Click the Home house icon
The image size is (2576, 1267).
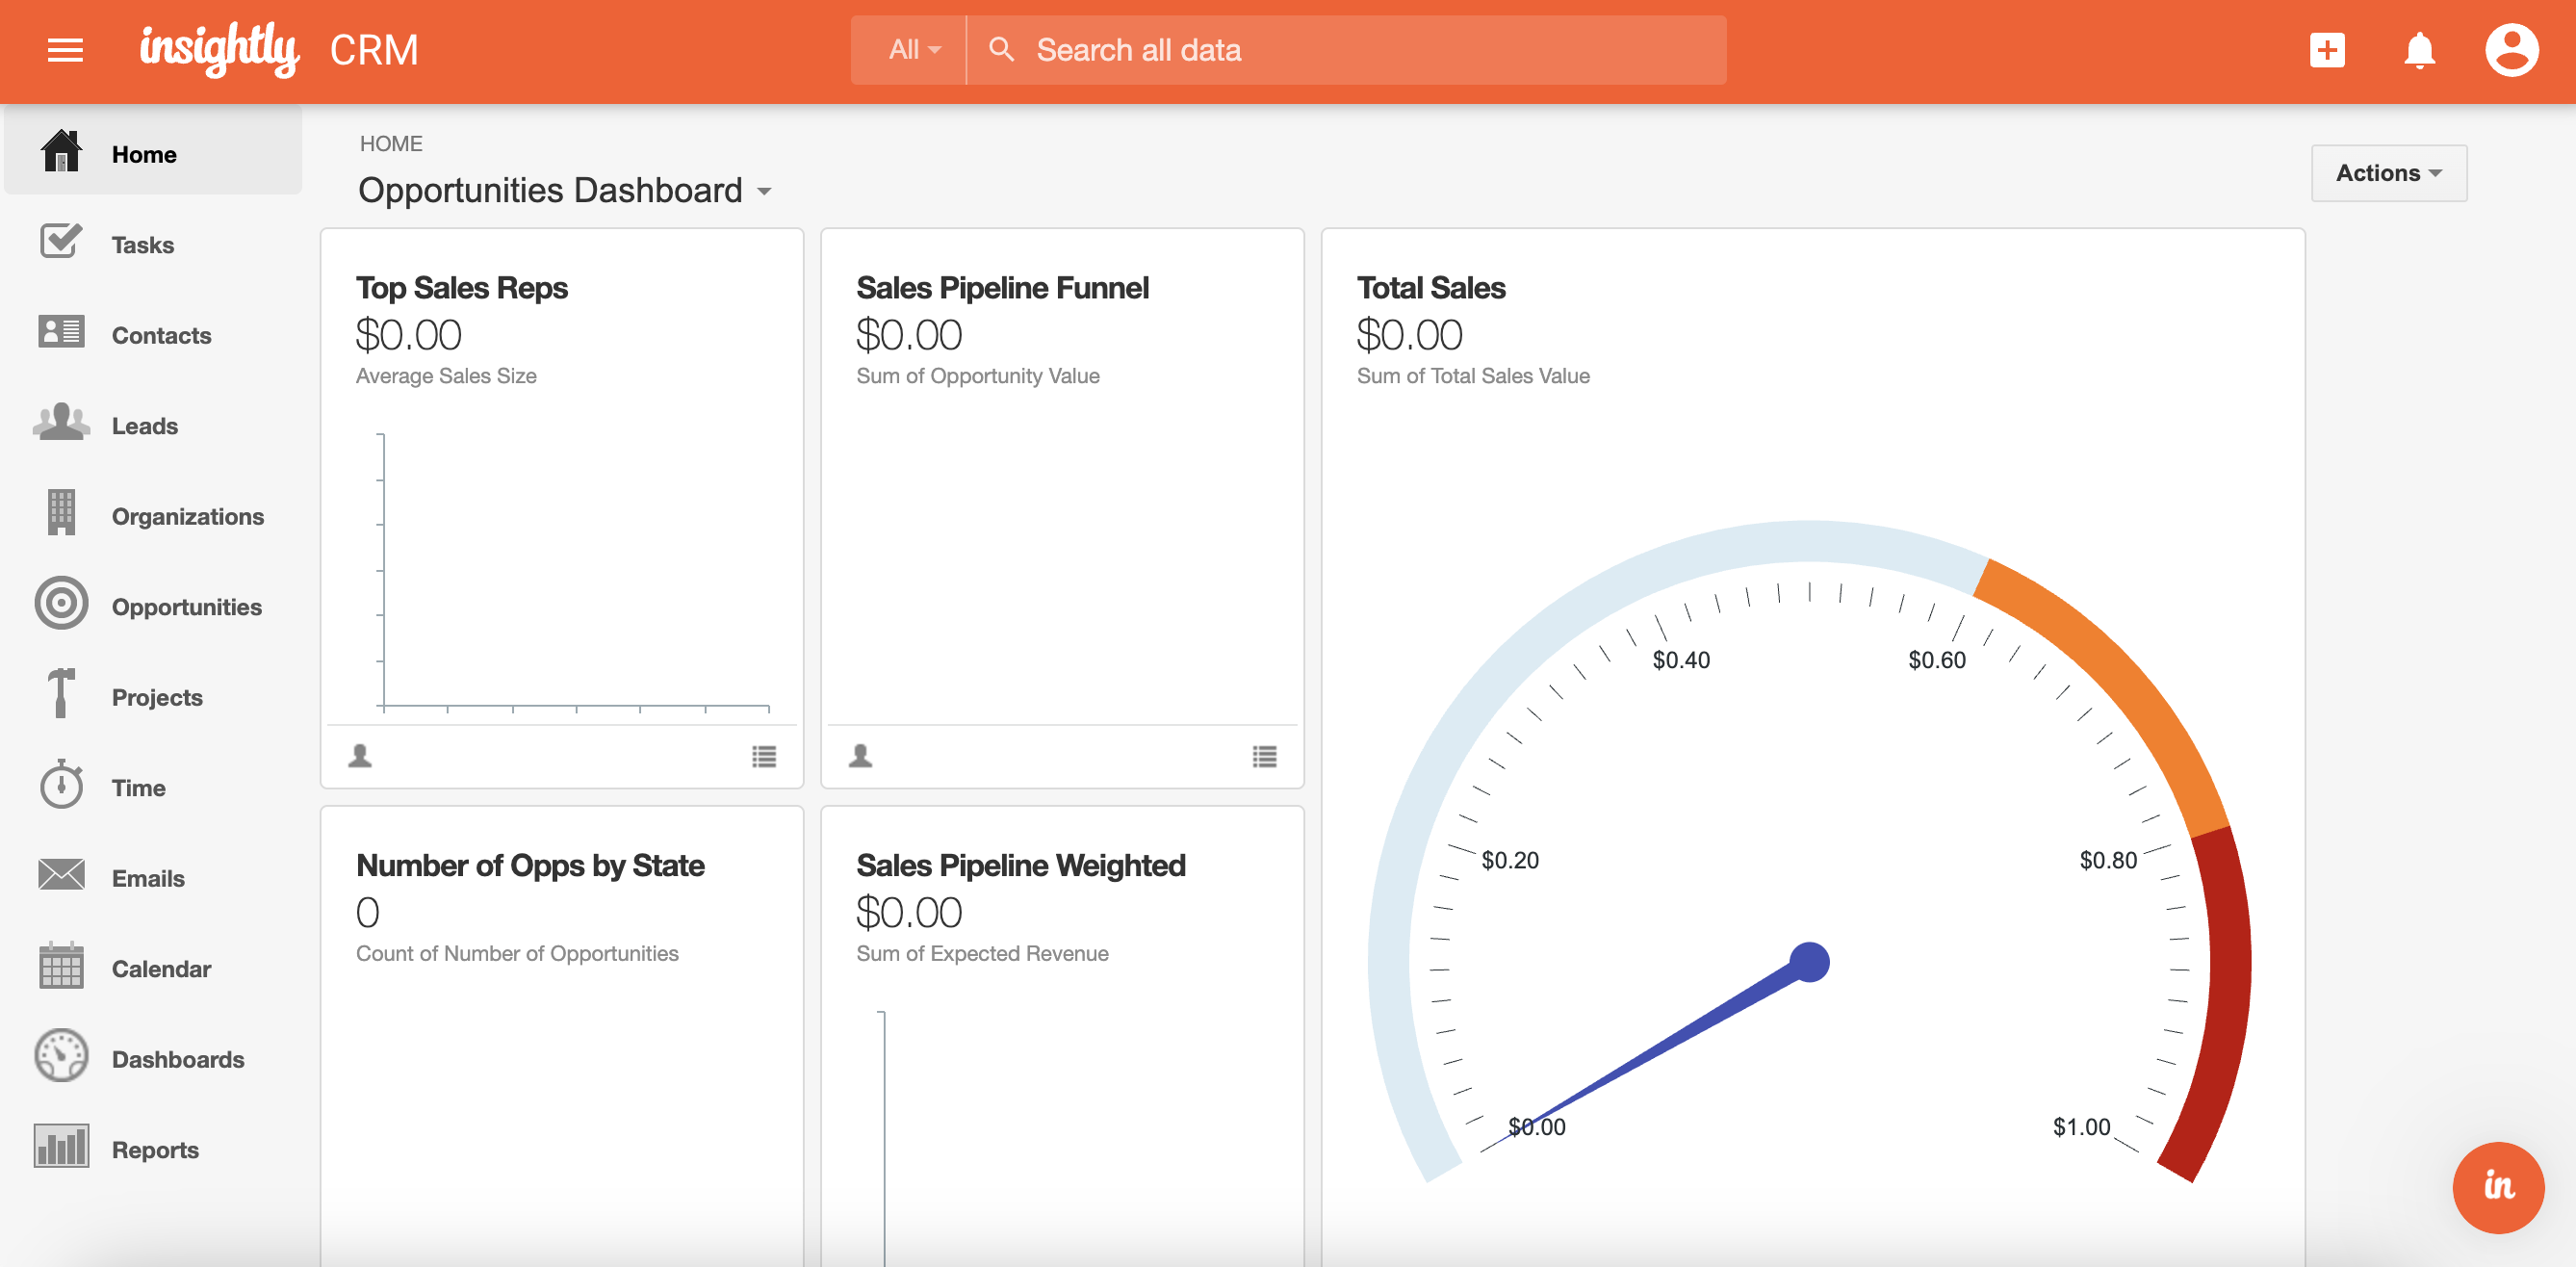[x=61, y=152]
